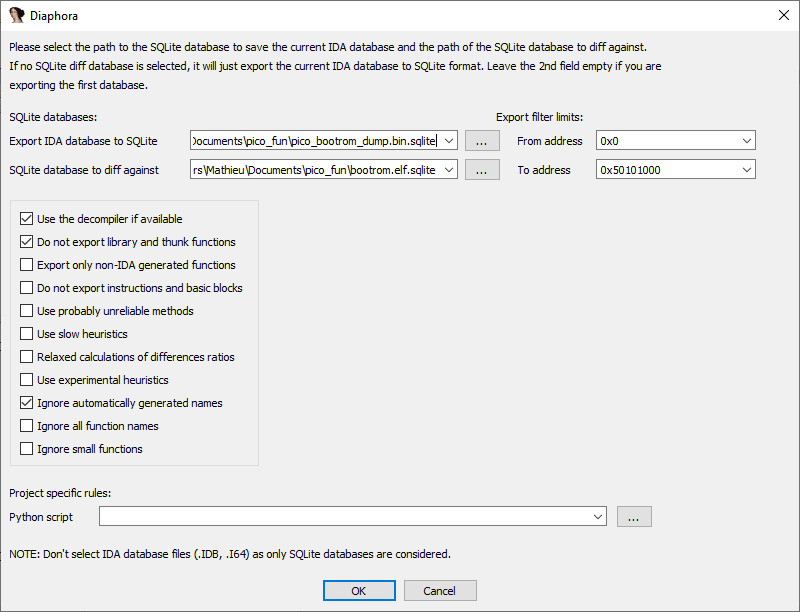Browse for the Python script file

click(634, 517)
